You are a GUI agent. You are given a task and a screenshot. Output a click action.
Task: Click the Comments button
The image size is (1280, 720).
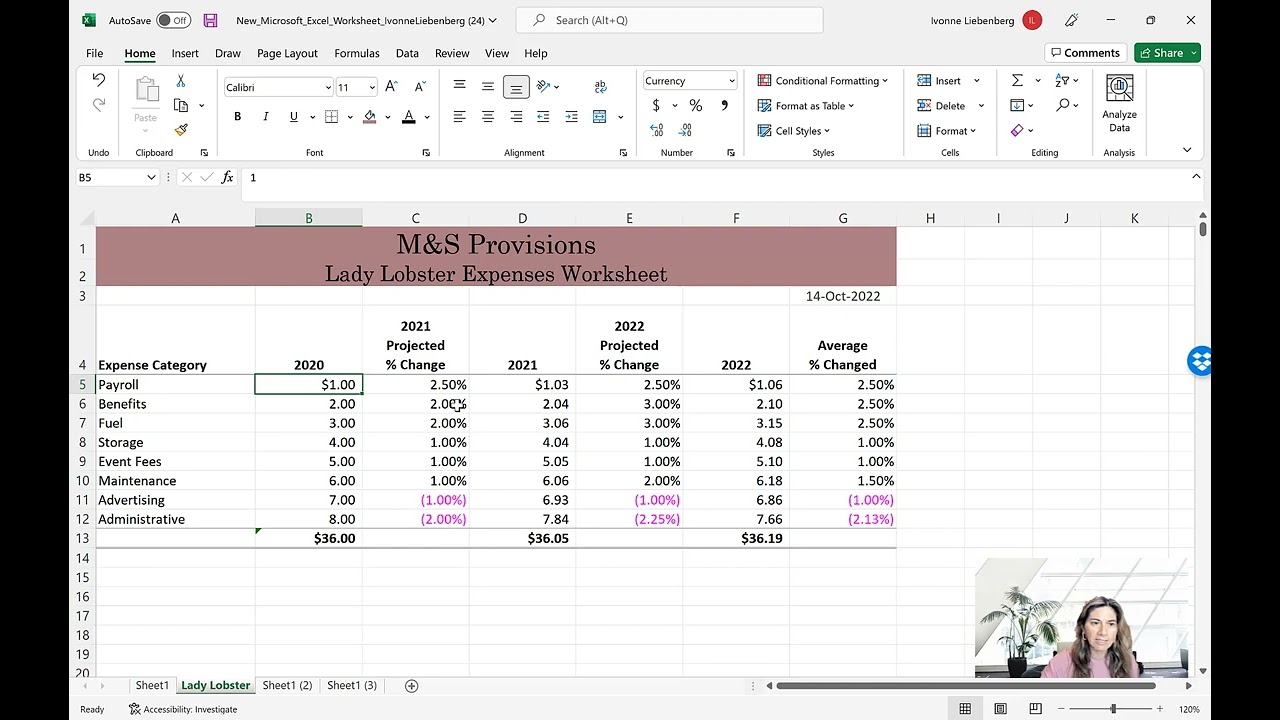point(1085,53)
